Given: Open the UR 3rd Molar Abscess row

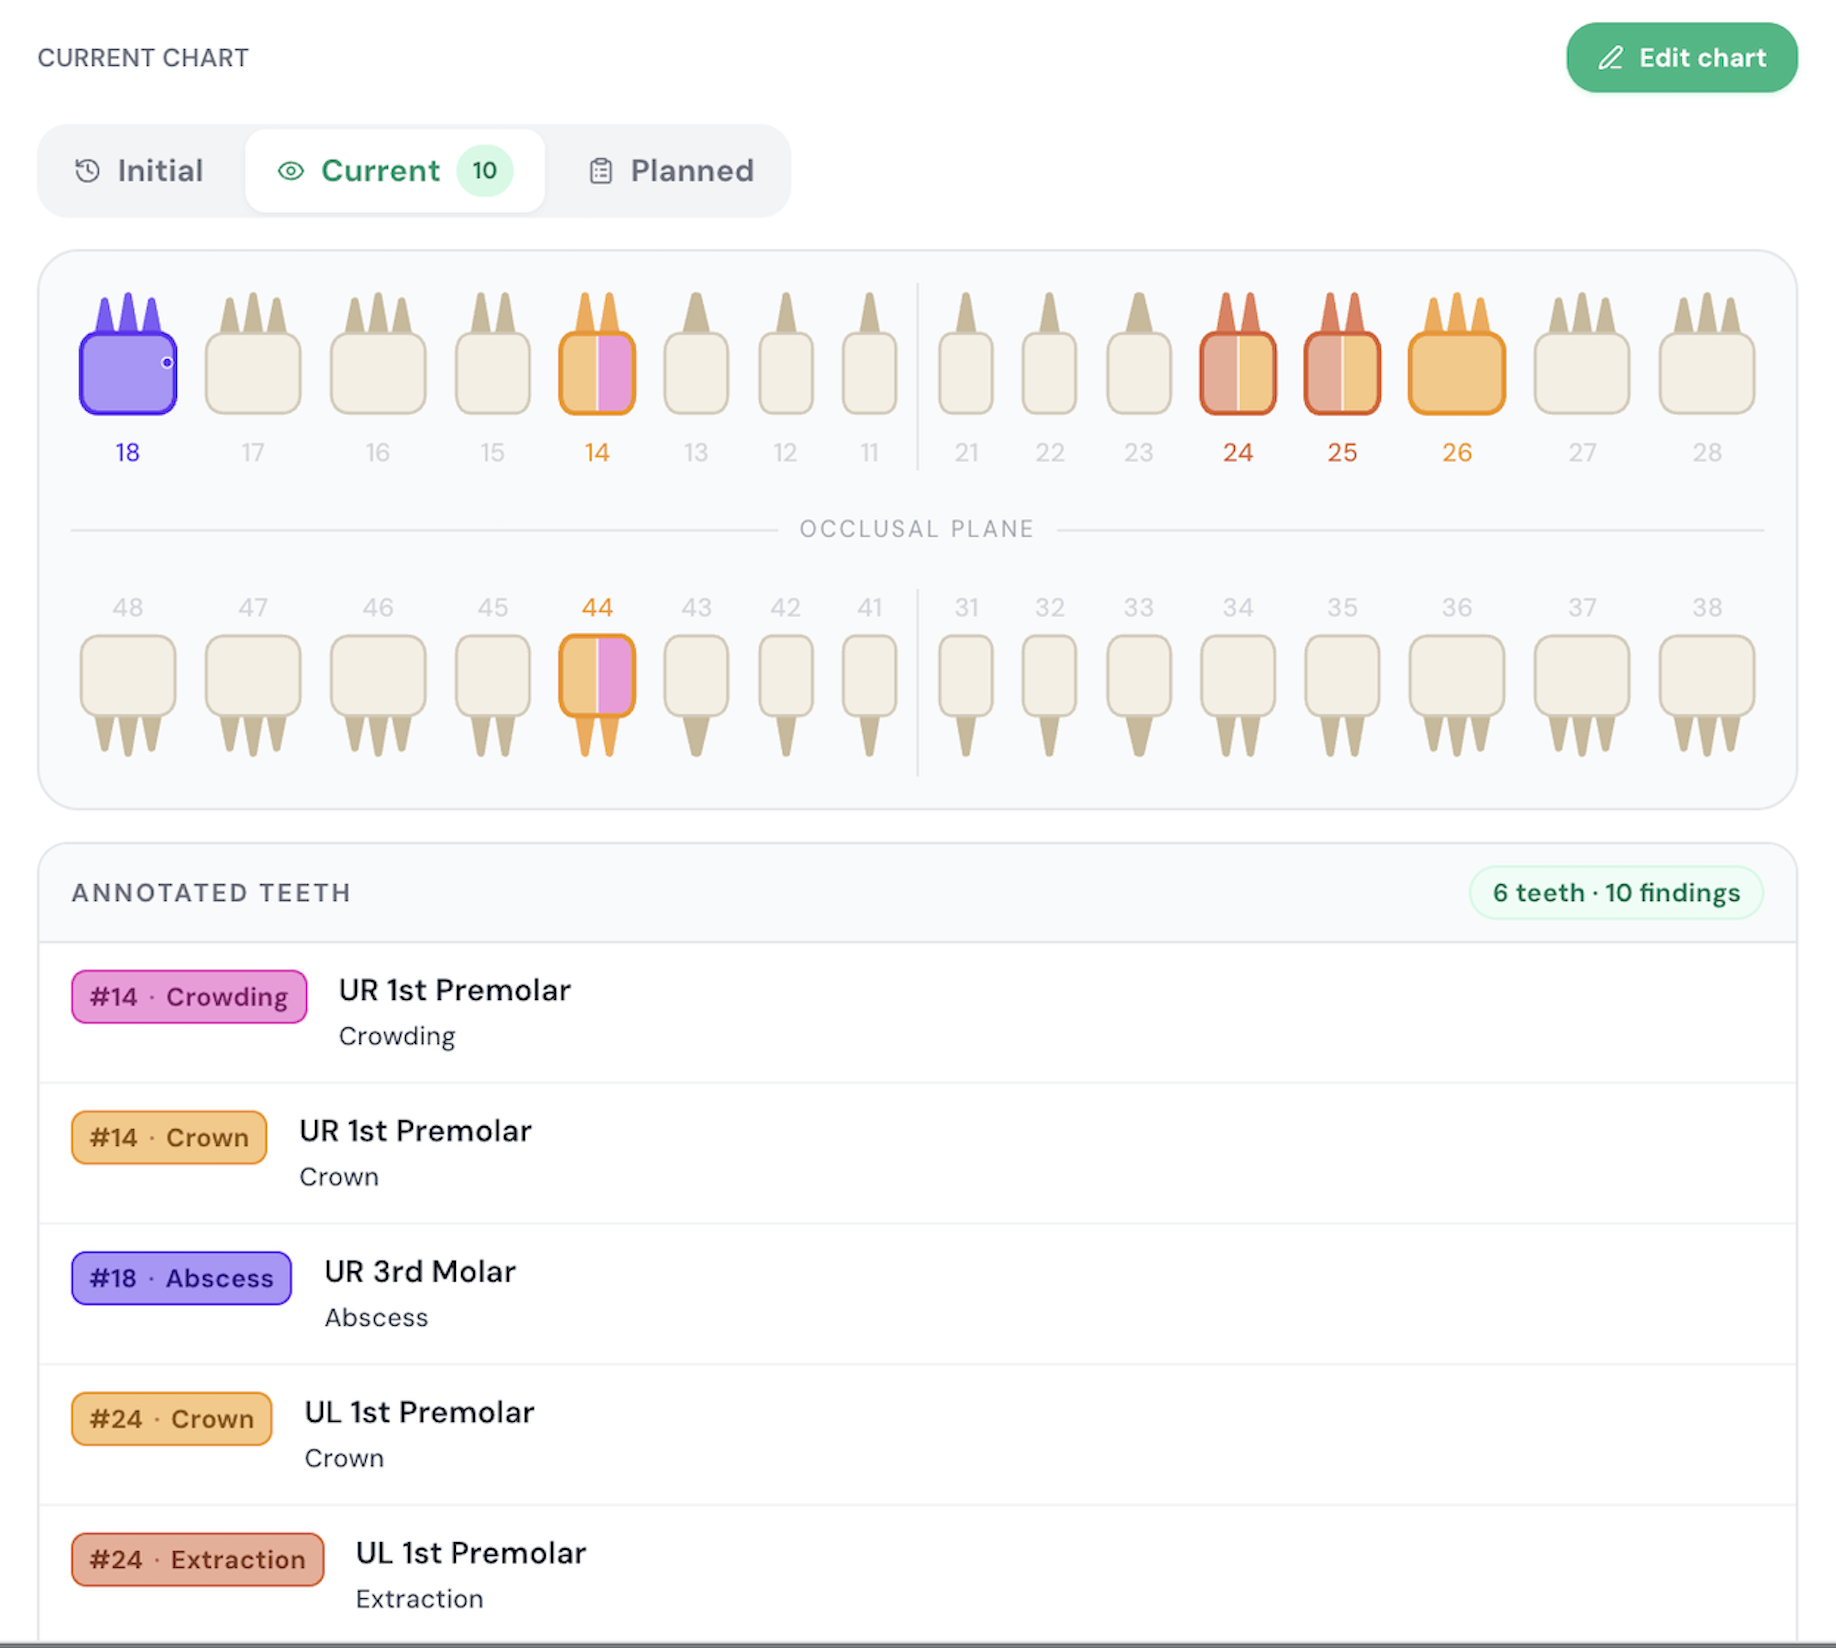Looking at the screenshot, I should click(917, 1294).
